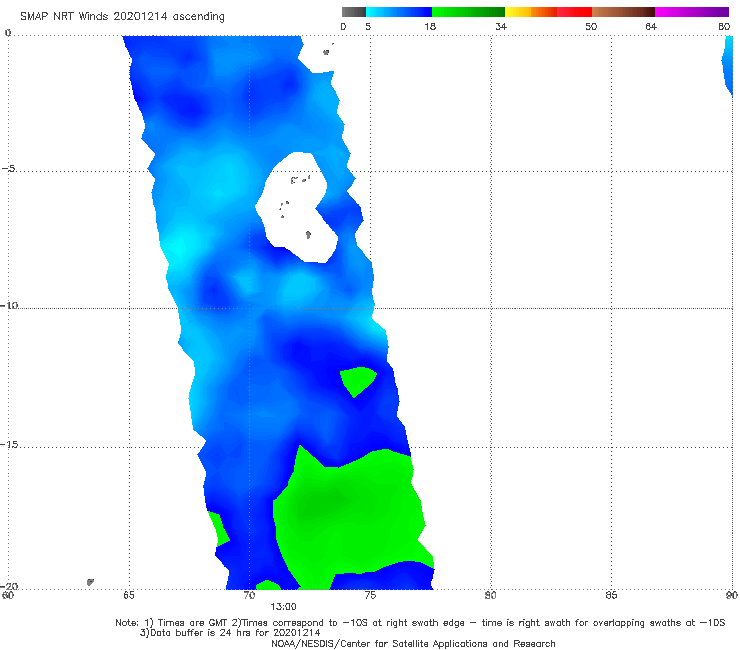
Task: Click the note line '3)Data buffer is 24 hrs'
Action: [230, 633]
